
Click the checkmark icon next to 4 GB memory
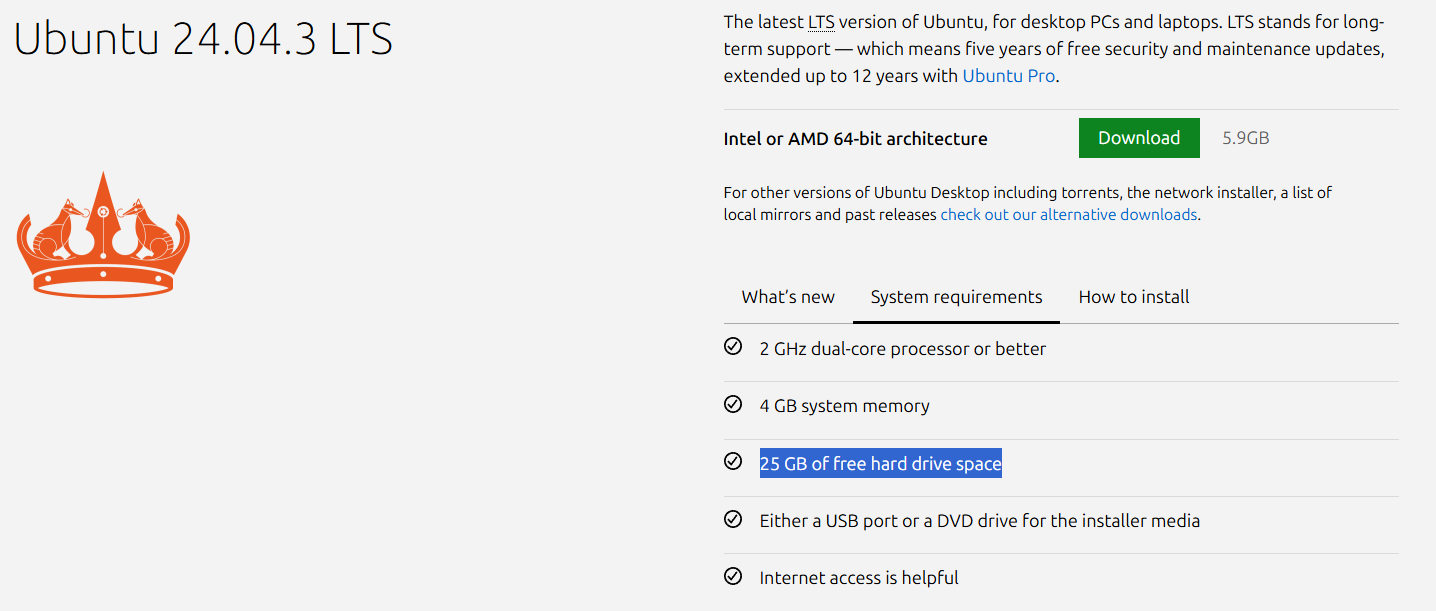(x=733, y=404)
